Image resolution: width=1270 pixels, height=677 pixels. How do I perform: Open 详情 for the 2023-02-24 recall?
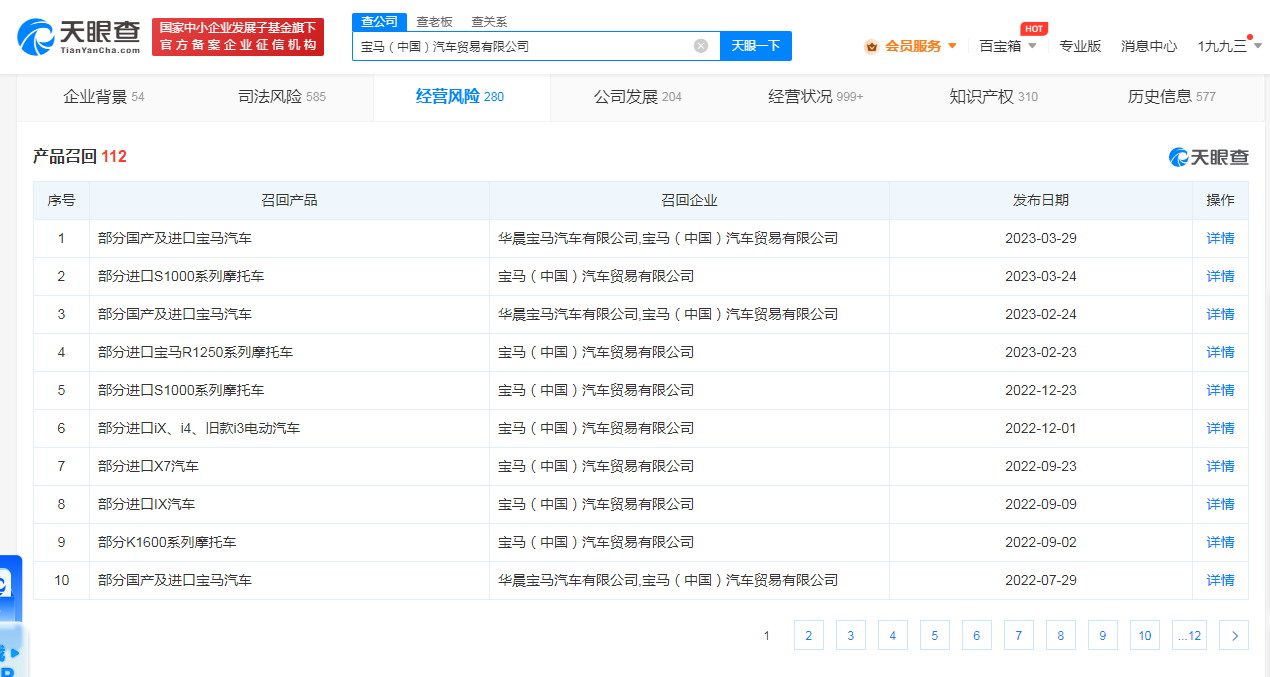point(1220,314)
